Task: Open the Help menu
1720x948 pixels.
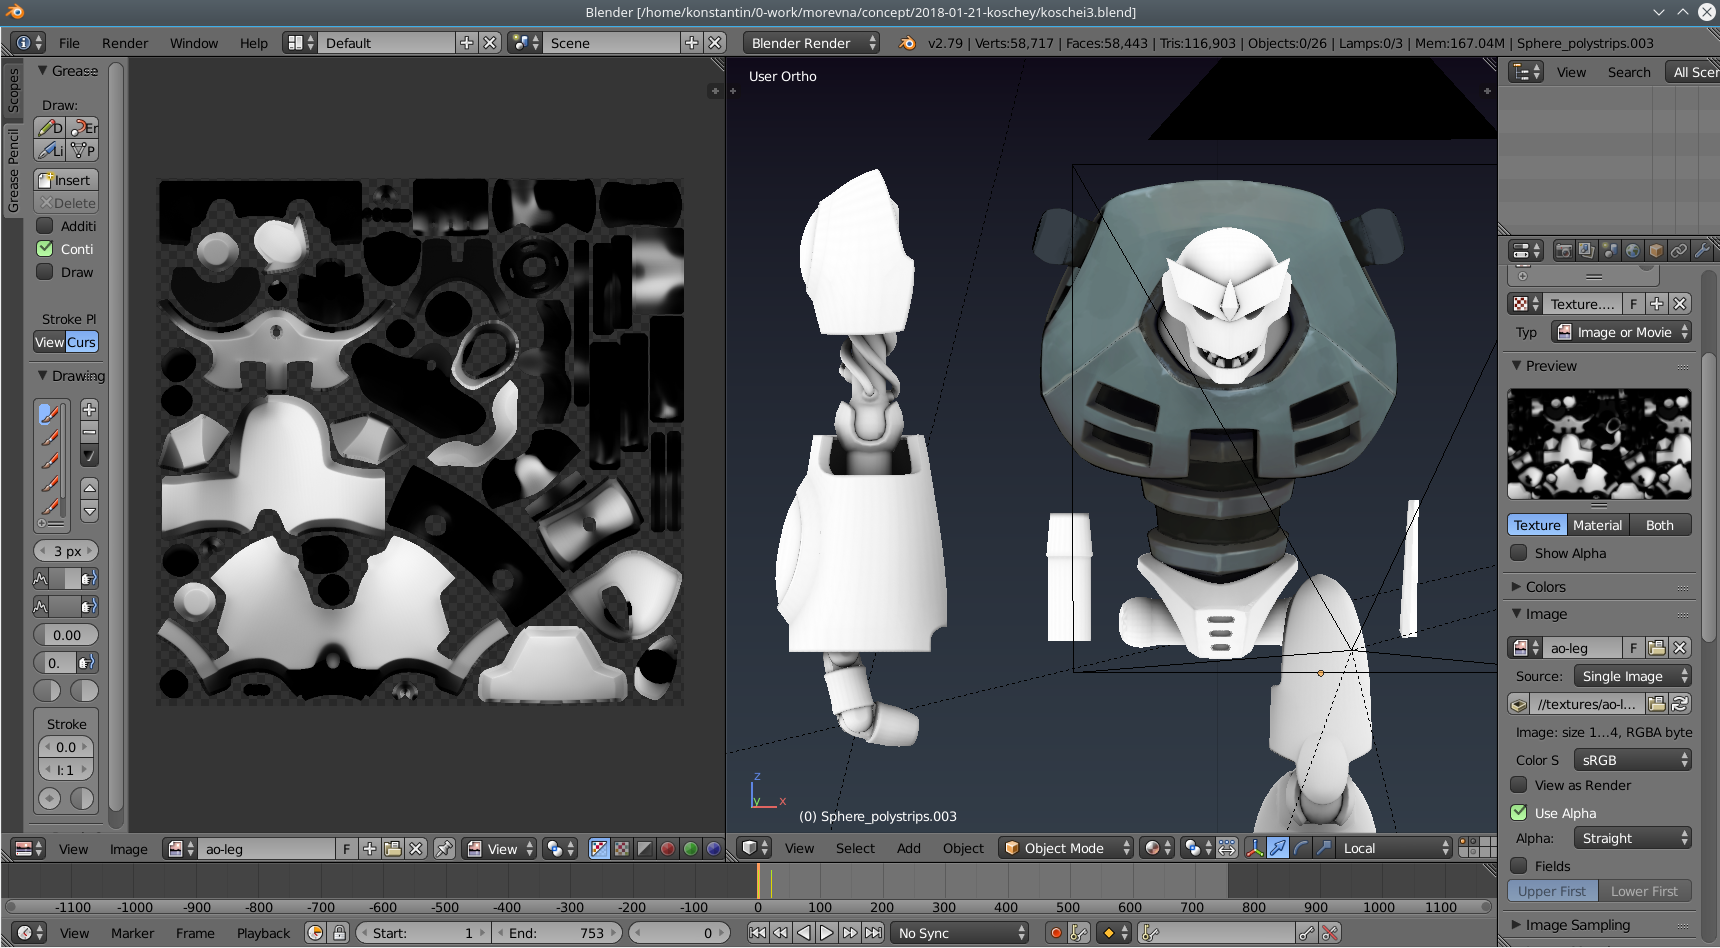Action: [x=254, y=43]
